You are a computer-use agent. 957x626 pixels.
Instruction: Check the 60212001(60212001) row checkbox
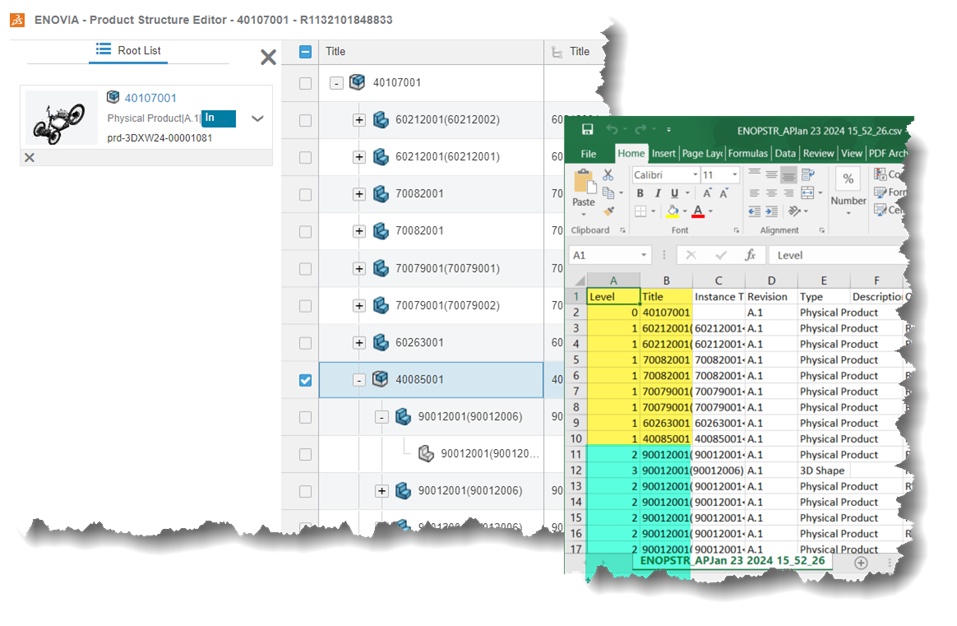pyautogui.click(x=305, y=157)
